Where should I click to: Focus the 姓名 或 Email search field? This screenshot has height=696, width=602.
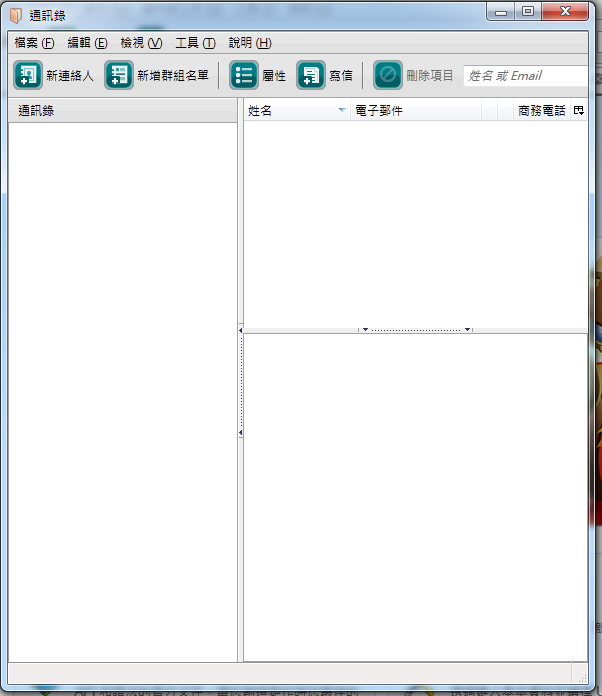pos(526,76)
